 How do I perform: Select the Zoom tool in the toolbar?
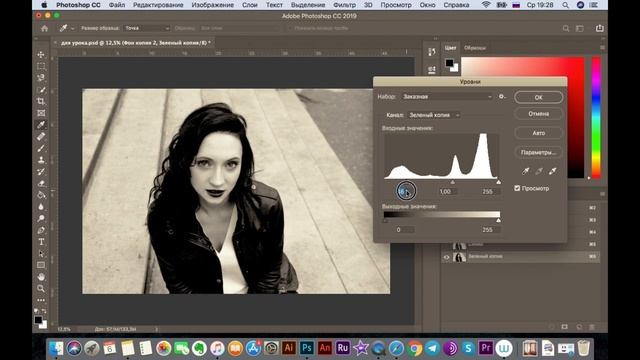click(41, 289)
